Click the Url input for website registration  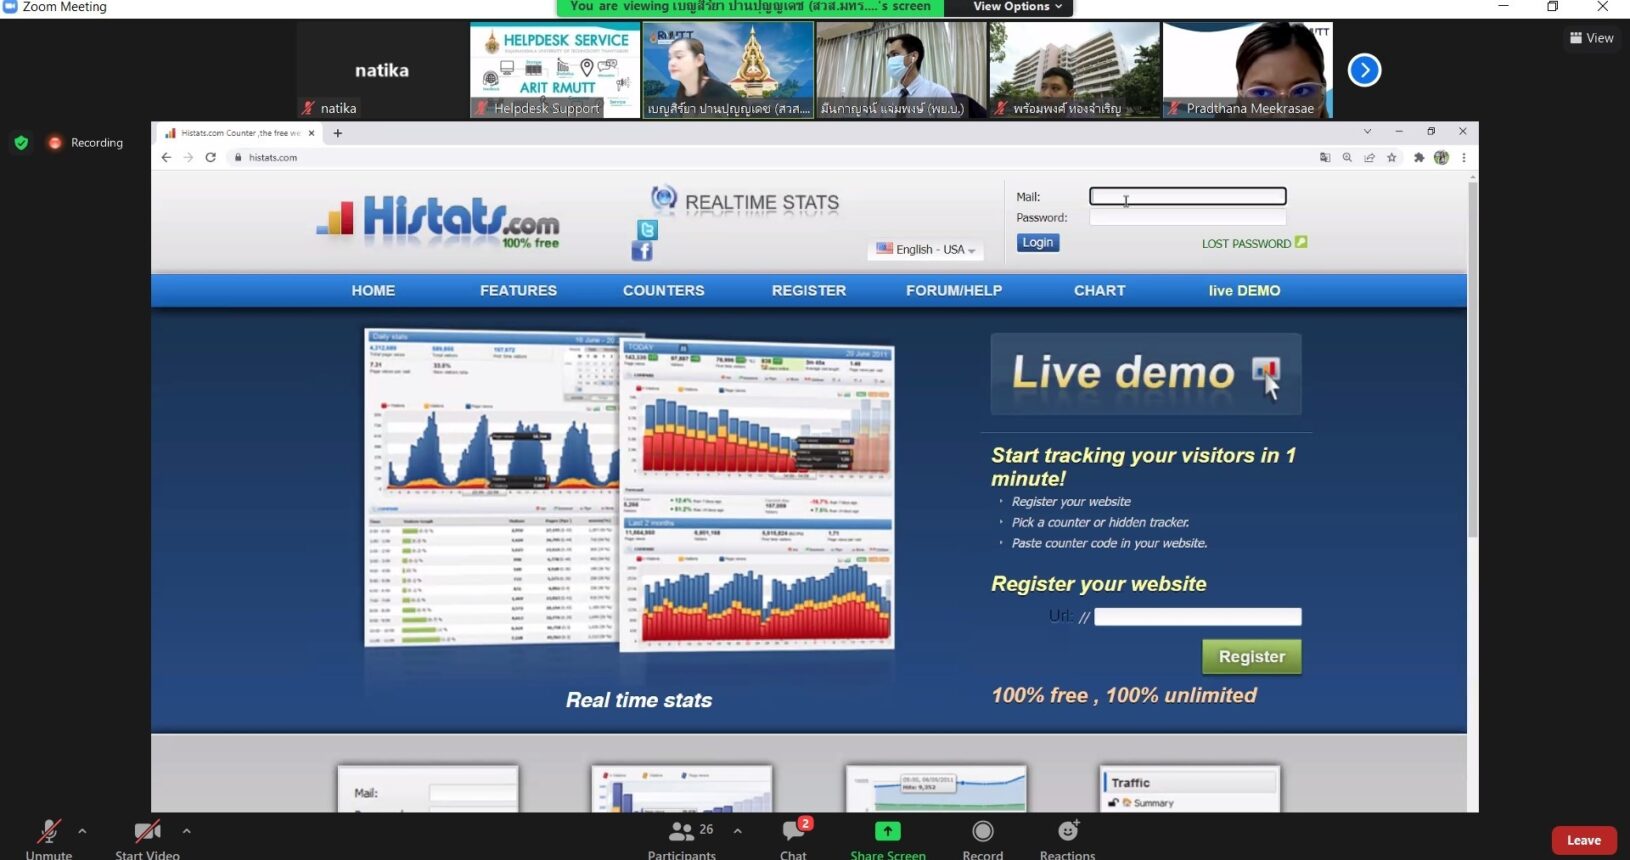pyautogui.click(x=1198, y=617)
